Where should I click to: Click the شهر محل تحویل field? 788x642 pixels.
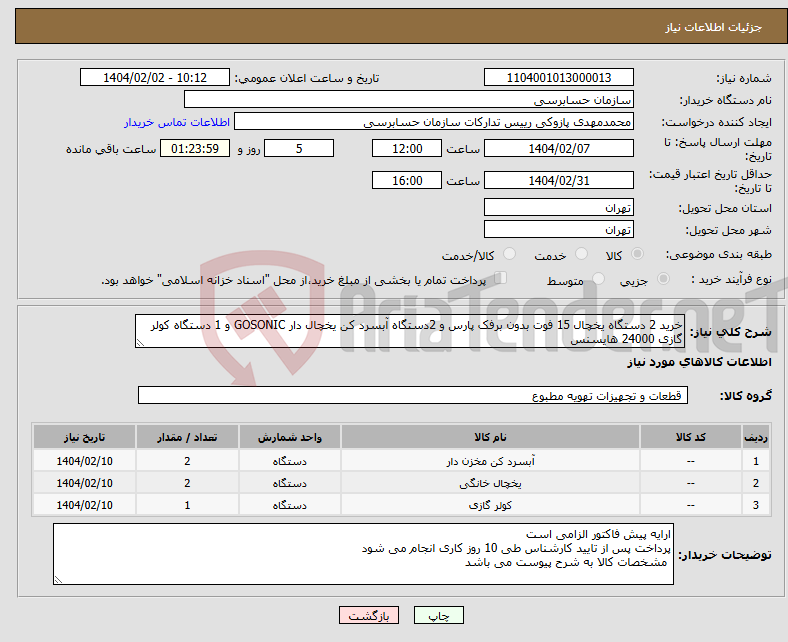pyautogui.click(x=559, y=229)
